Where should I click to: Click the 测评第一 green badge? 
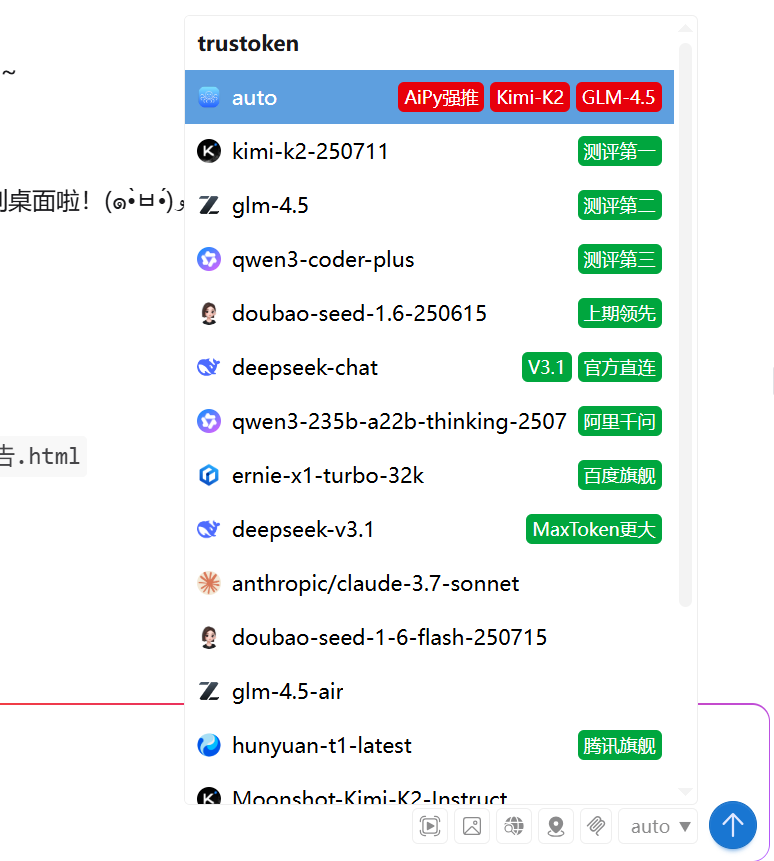(620, 151)
